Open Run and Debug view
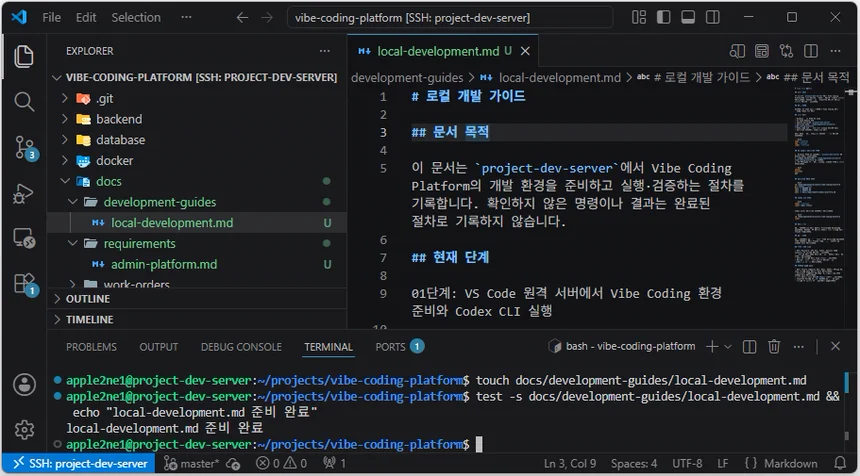The image size is (860, 476). pos(24,194)
